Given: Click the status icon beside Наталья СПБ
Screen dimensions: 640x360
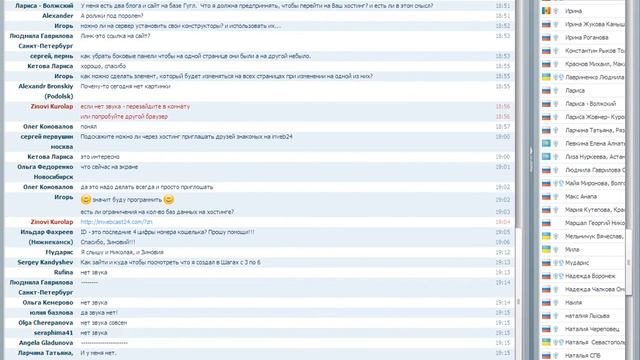Looking at the screenshot, I should point(556,356).
